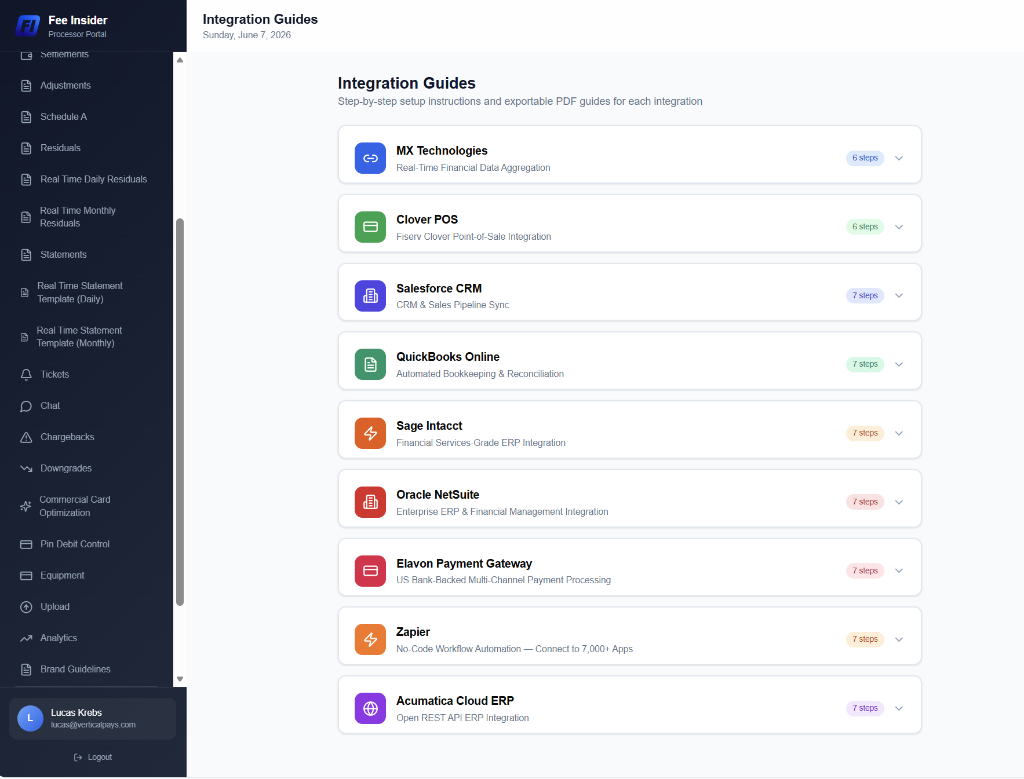Viewport: 1024px width, 779px height.
Task: Expand the Acumatica Cloud ERP chevron
Action: (x=899, y=708)
